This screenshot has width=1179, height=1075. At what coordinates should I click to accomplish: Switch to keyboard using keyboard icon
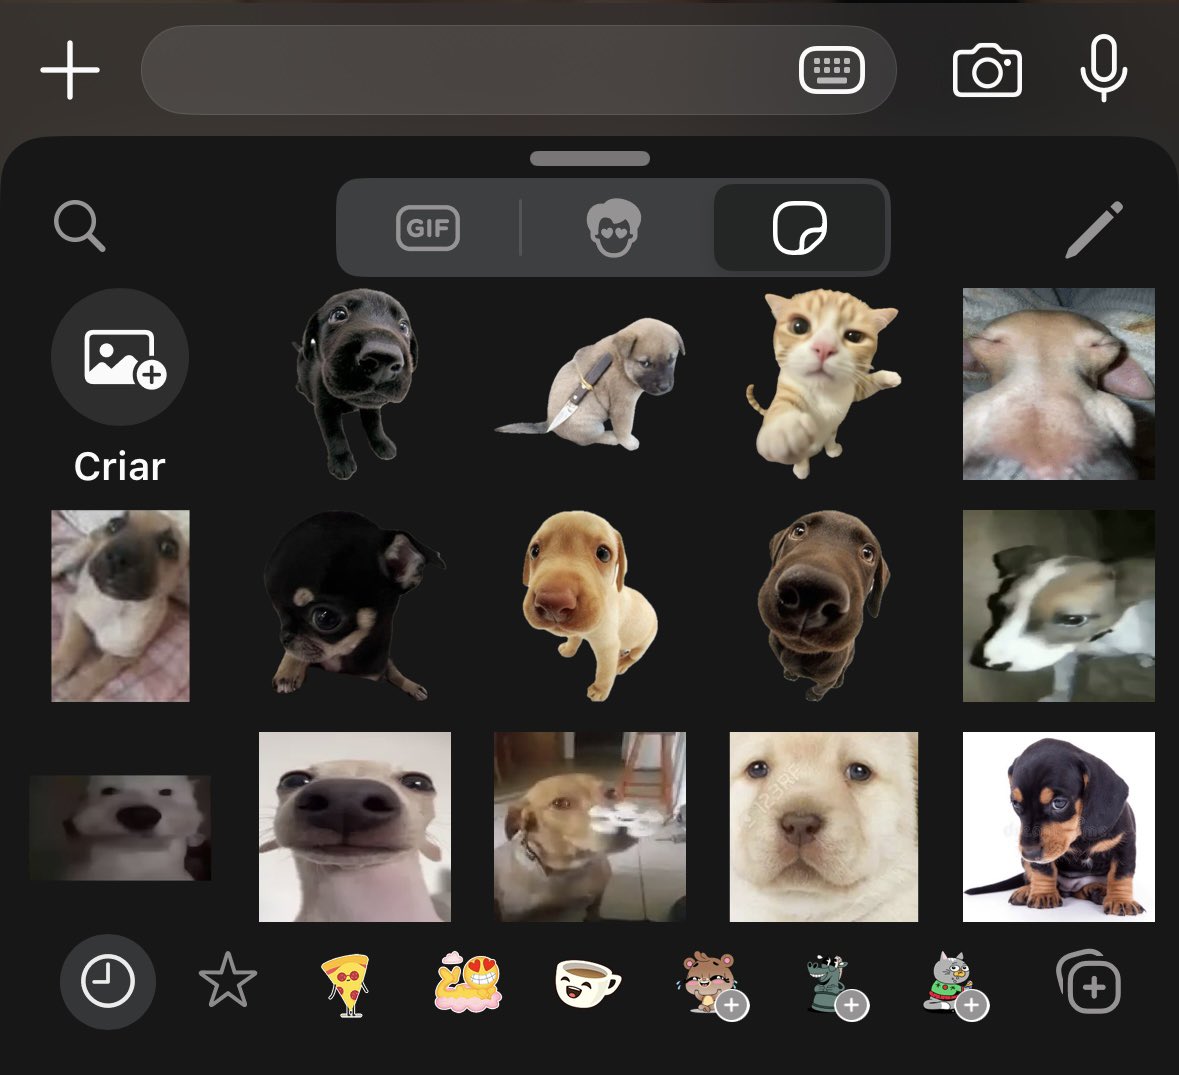pyautogui.click(x=832, y=70)
